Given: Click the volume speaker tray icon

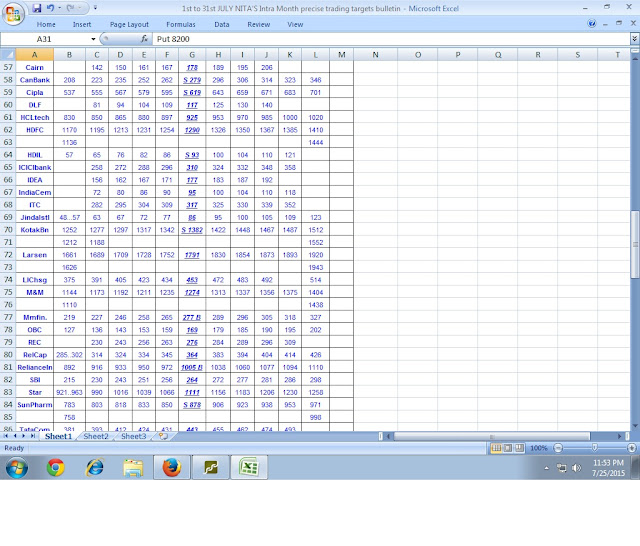Looking at the screenshot, I should (x=576, y=468).
